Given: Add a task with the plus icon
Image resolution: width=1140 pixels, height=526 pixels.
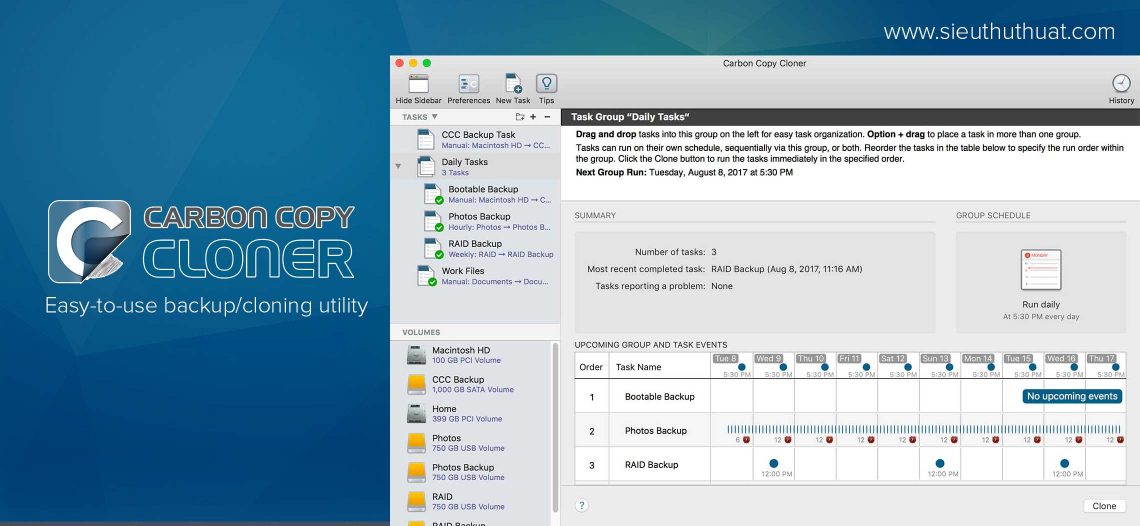Looking at the screenshot, I should tap(533, 116).
